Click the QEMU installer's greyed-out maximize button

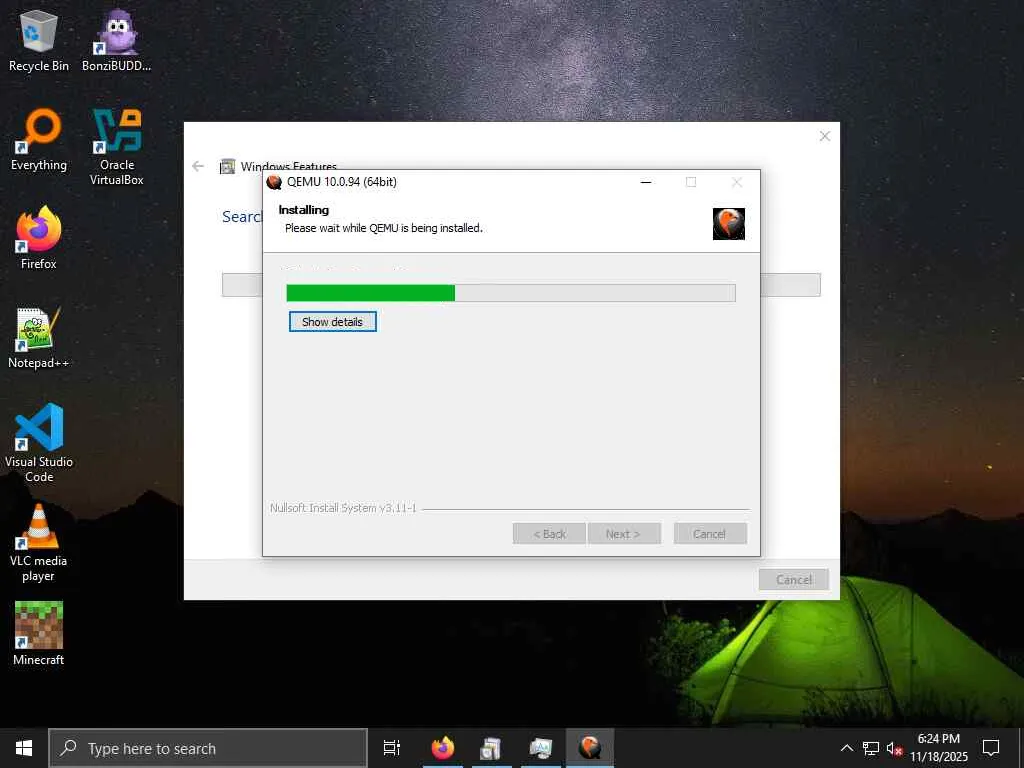tap(691, 182)
